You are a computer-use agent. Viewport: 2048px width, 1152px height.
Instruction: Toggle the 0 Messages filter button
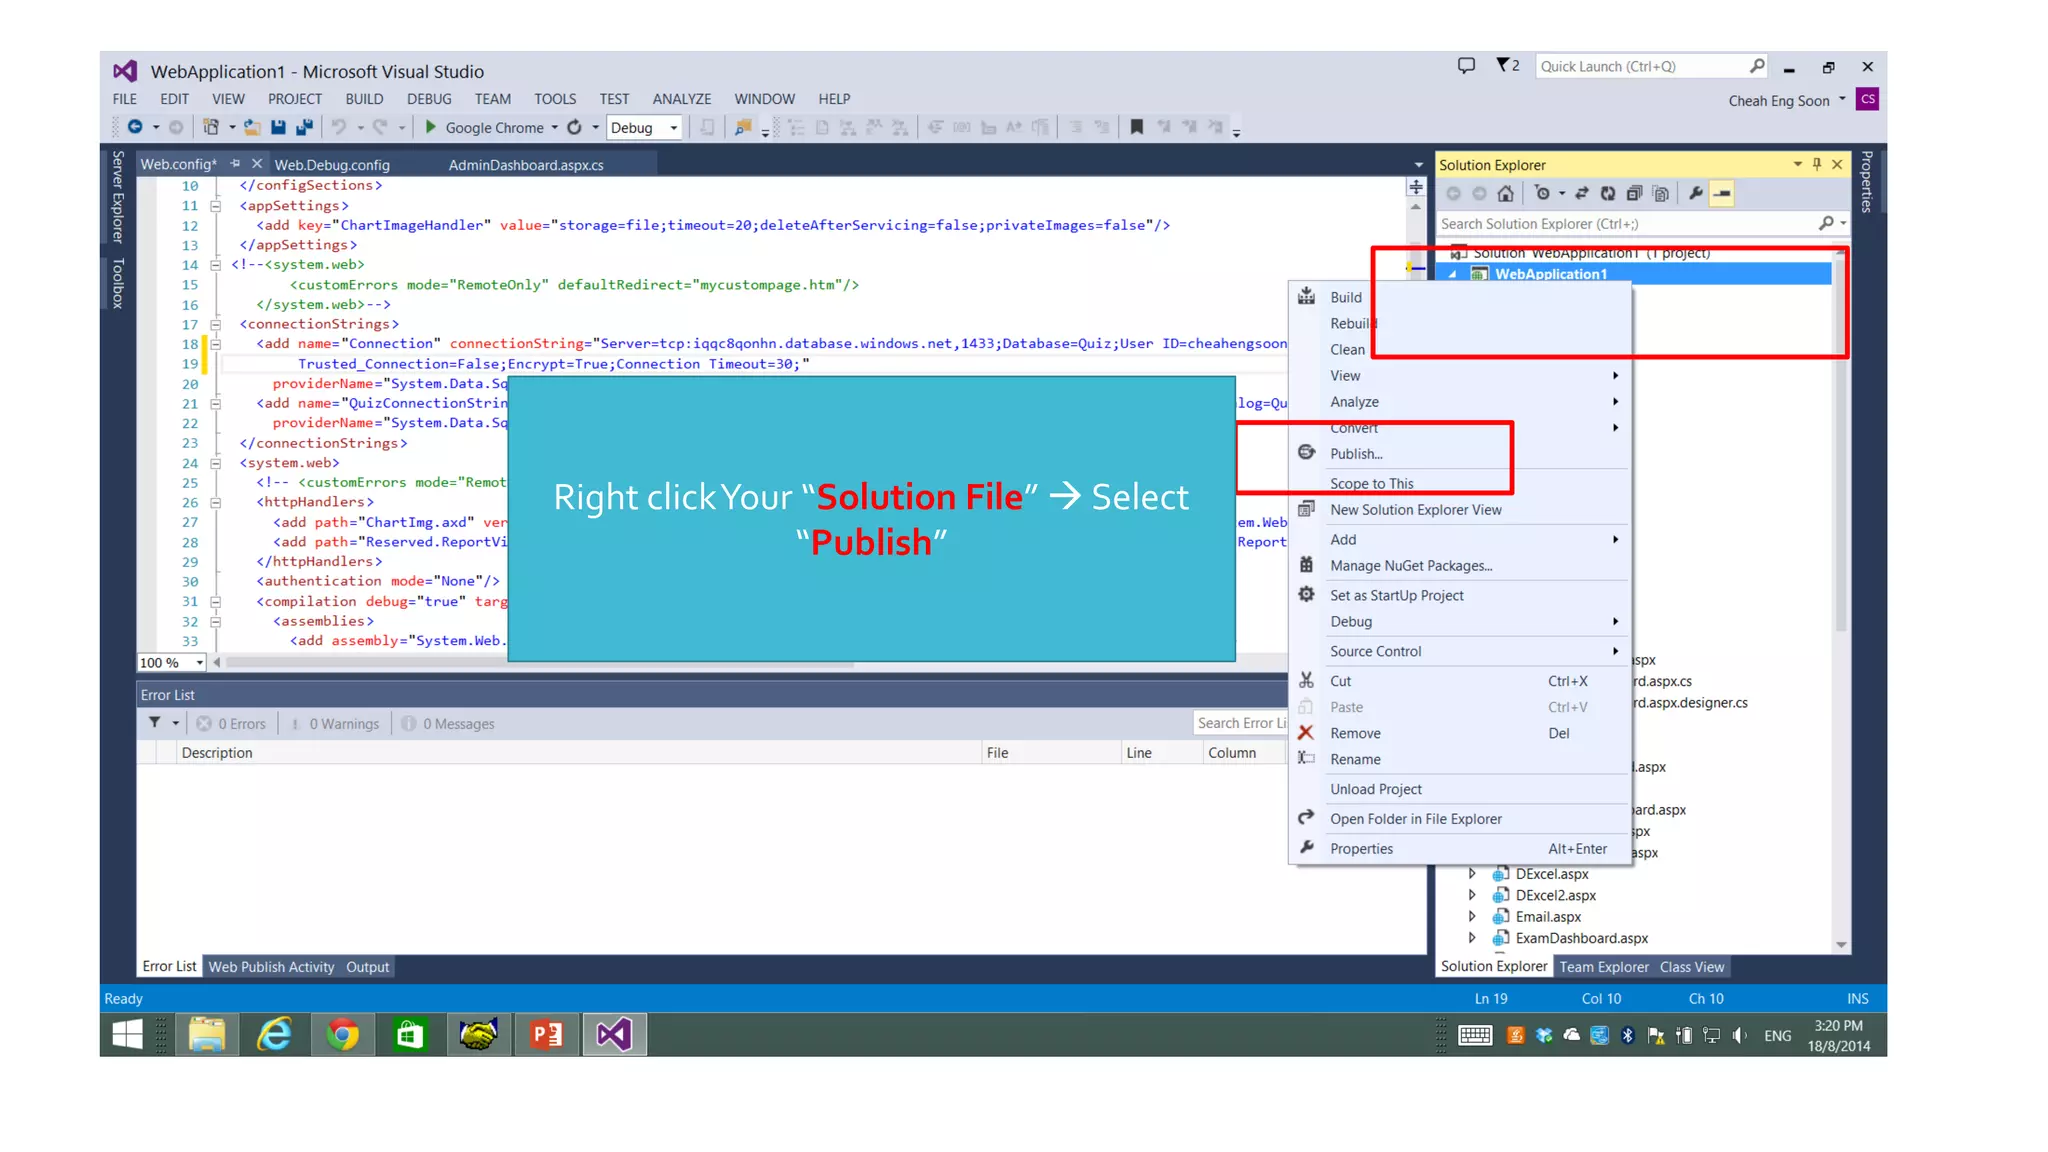point(448,723)
